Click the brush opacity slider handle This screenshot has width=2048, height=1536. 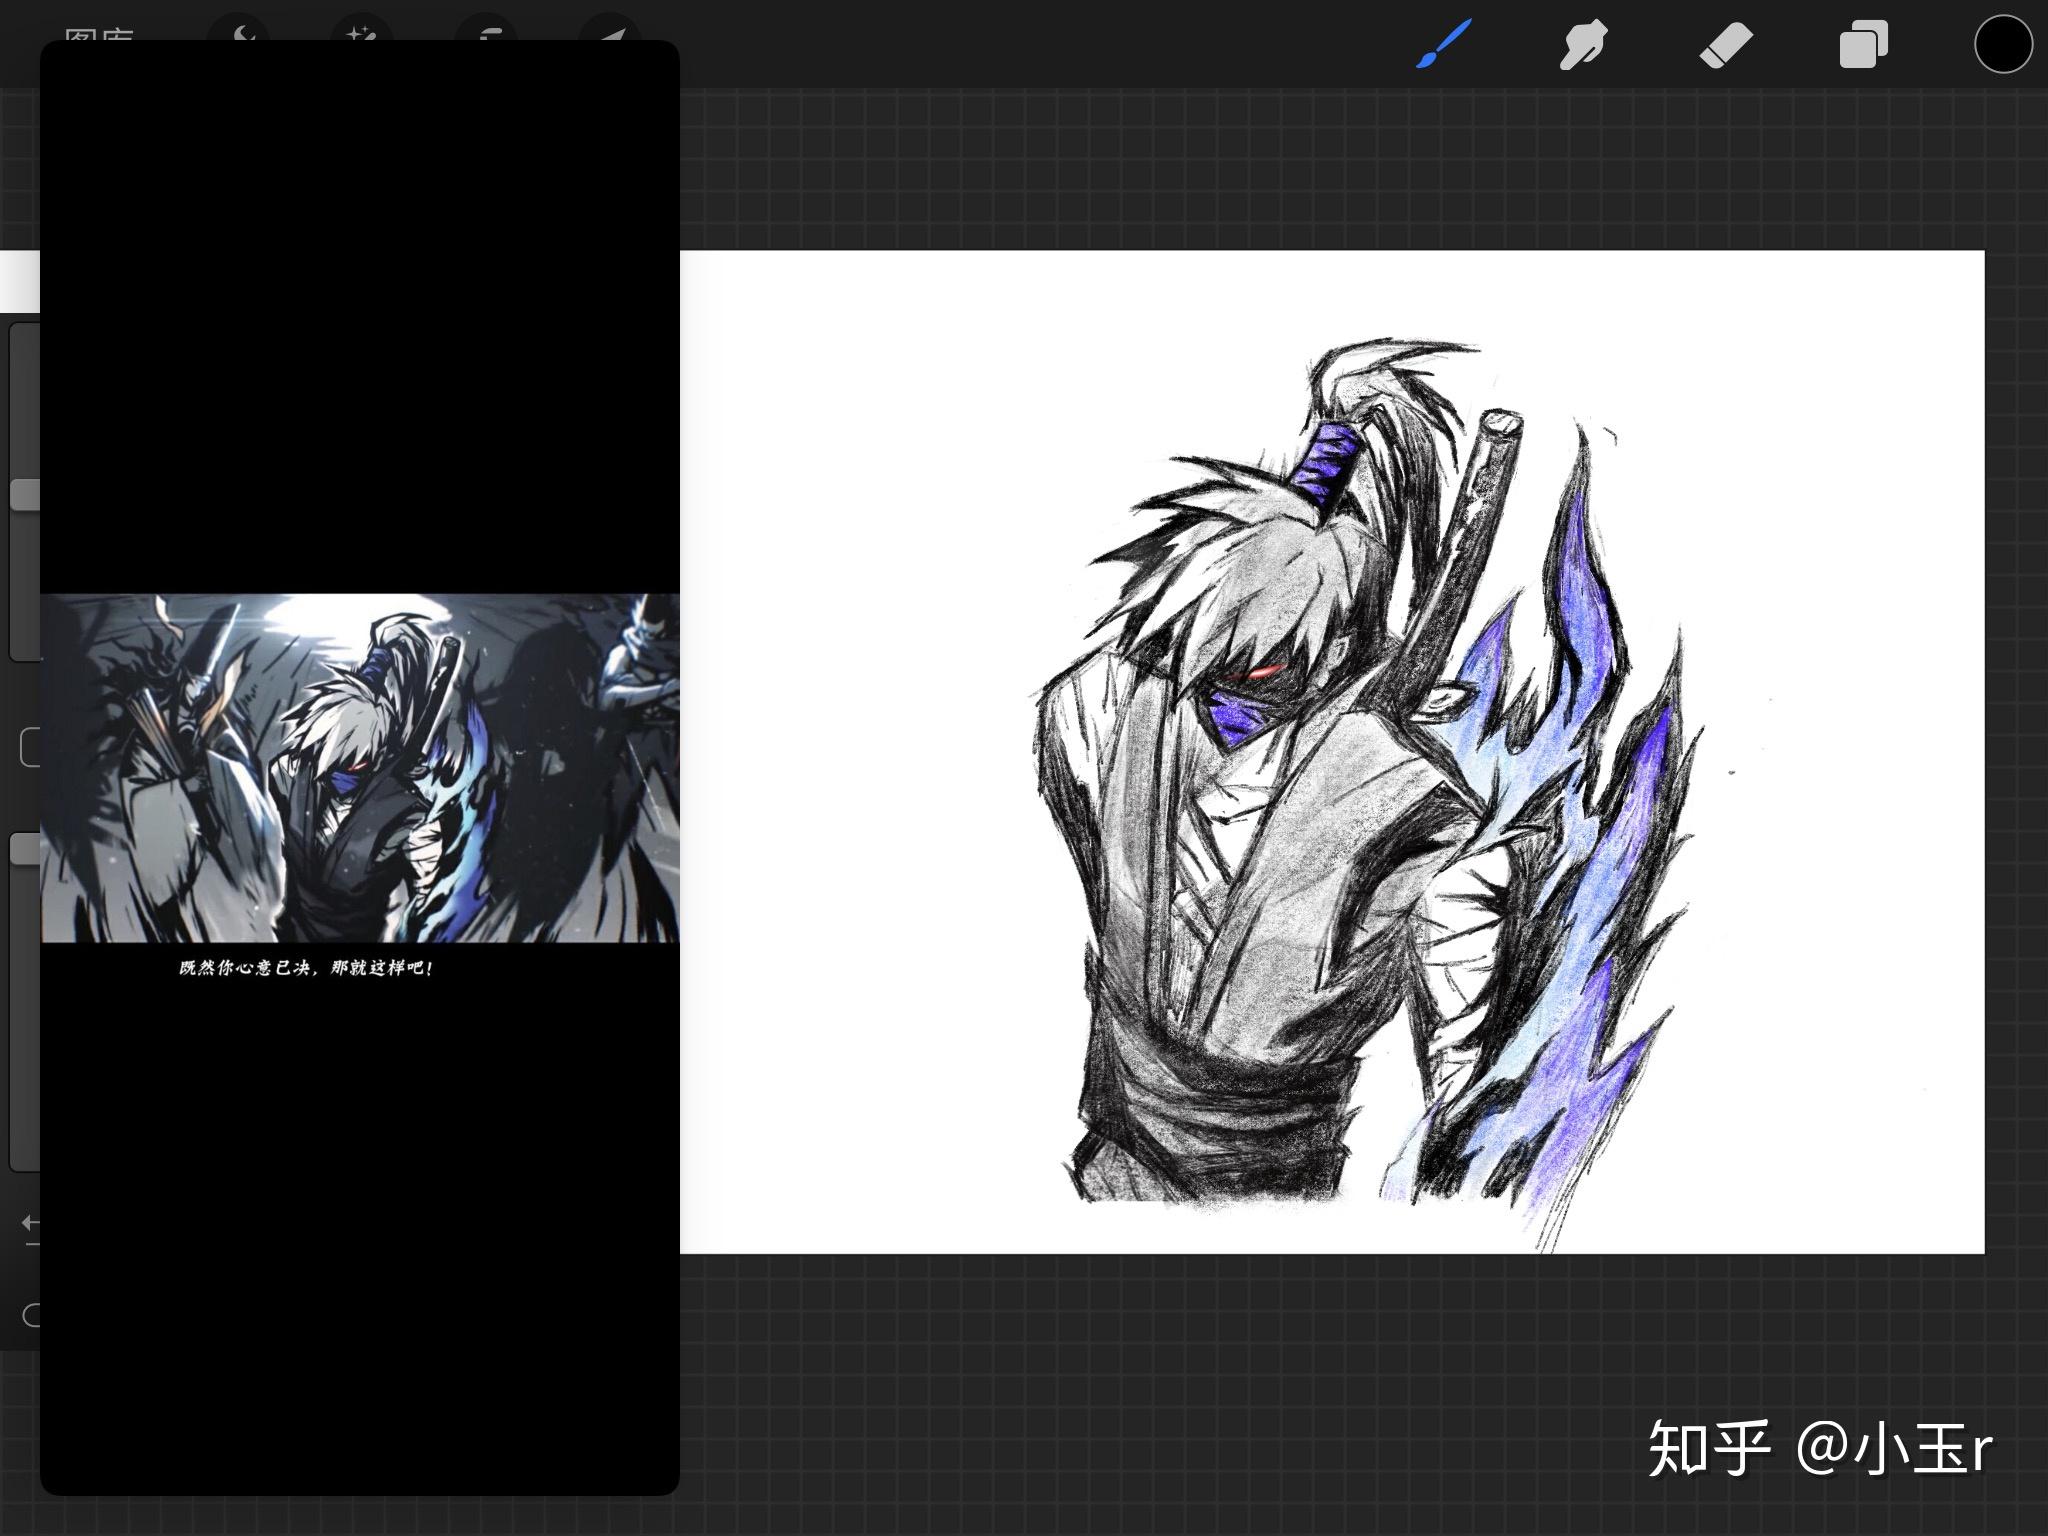25,849
